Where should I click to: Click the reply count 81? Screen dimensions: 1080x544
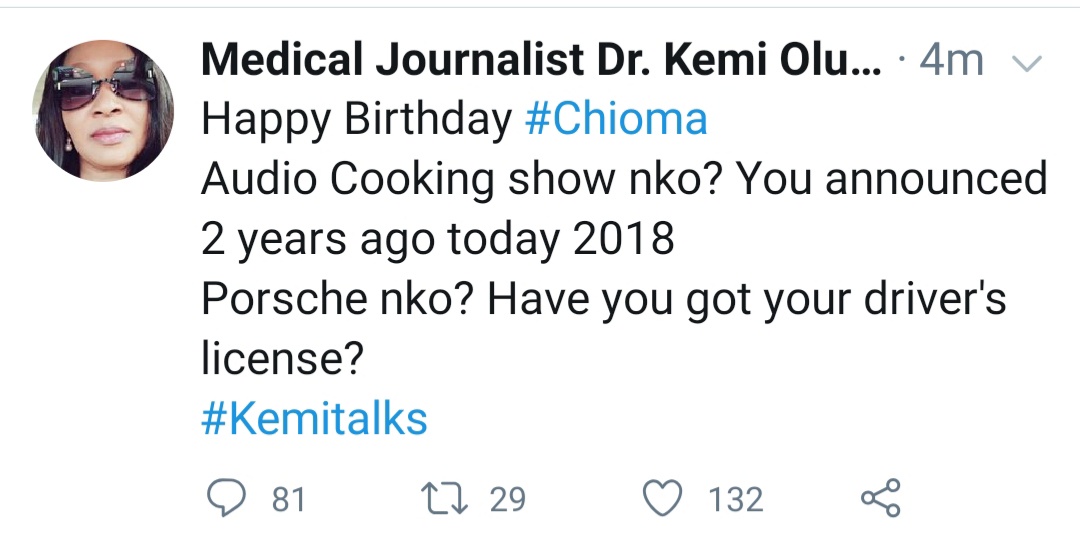[288, 499]
